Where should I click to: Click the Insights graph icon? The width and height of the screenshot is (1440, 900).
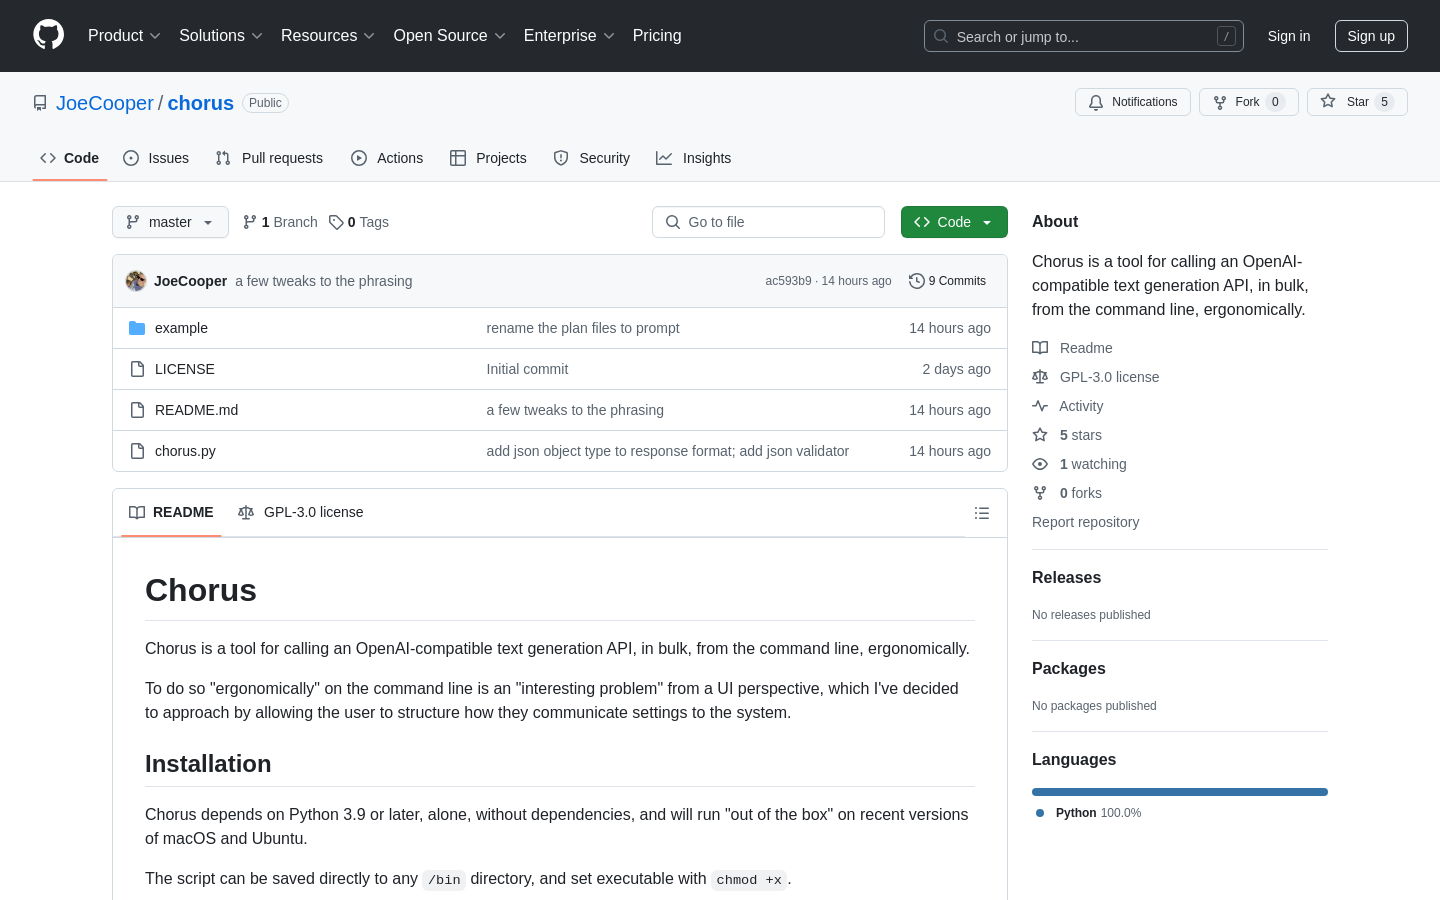[x=664, y=158]
